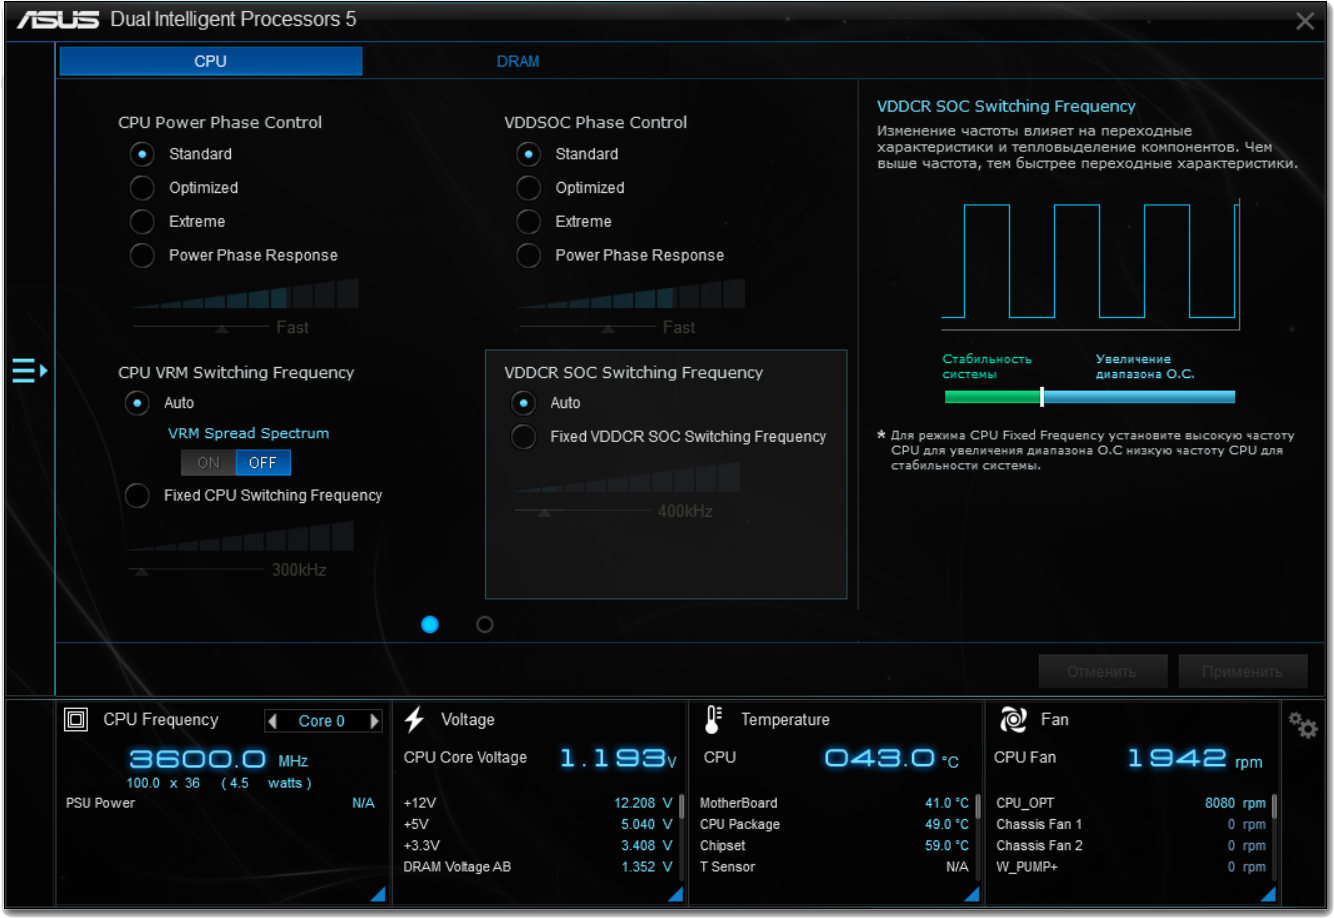Click the Отменить button

point(1102,671)
